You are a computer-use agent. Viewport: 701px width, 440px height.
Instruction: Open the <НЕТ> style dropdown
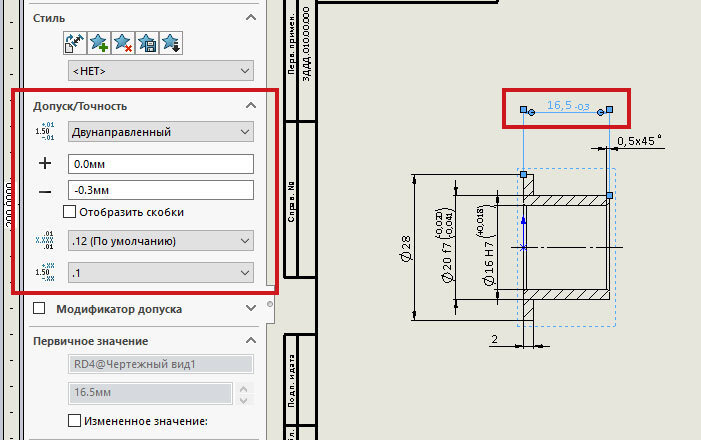[x=161, y=71]
